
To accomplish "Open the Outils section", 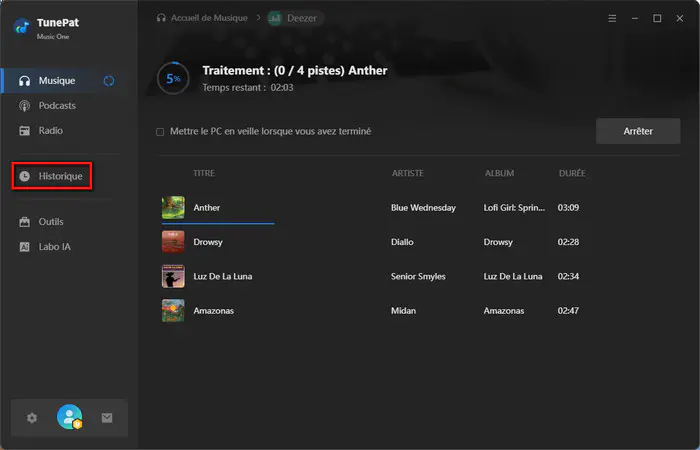I will click(x=50, y=222).
